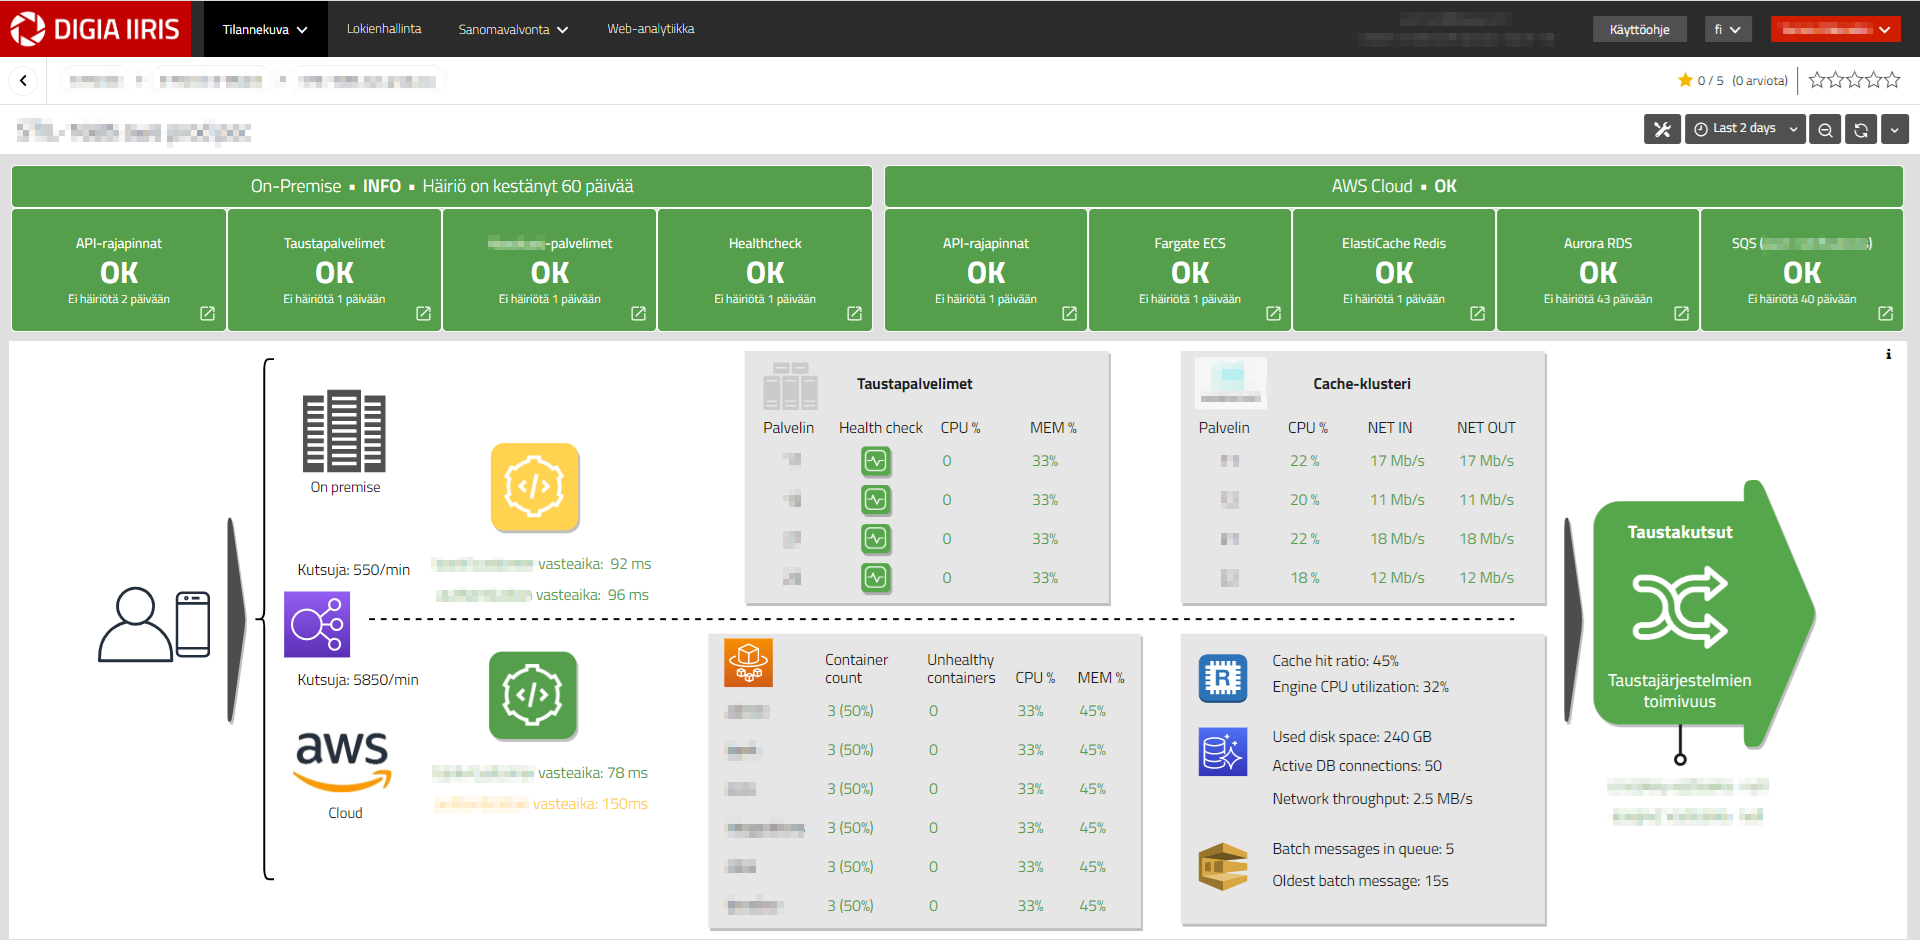
Task: Click 'Network throughput: 2.5 MB/s' text
Action: (1372, 799)
